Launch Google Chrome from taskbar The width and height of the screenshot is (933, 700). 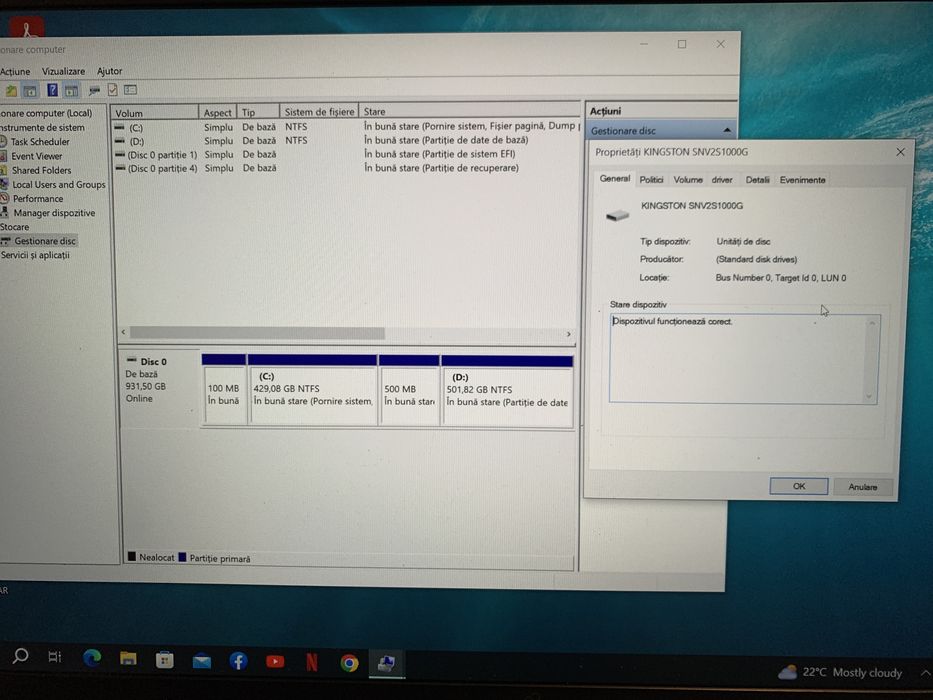tap(349, 662)
